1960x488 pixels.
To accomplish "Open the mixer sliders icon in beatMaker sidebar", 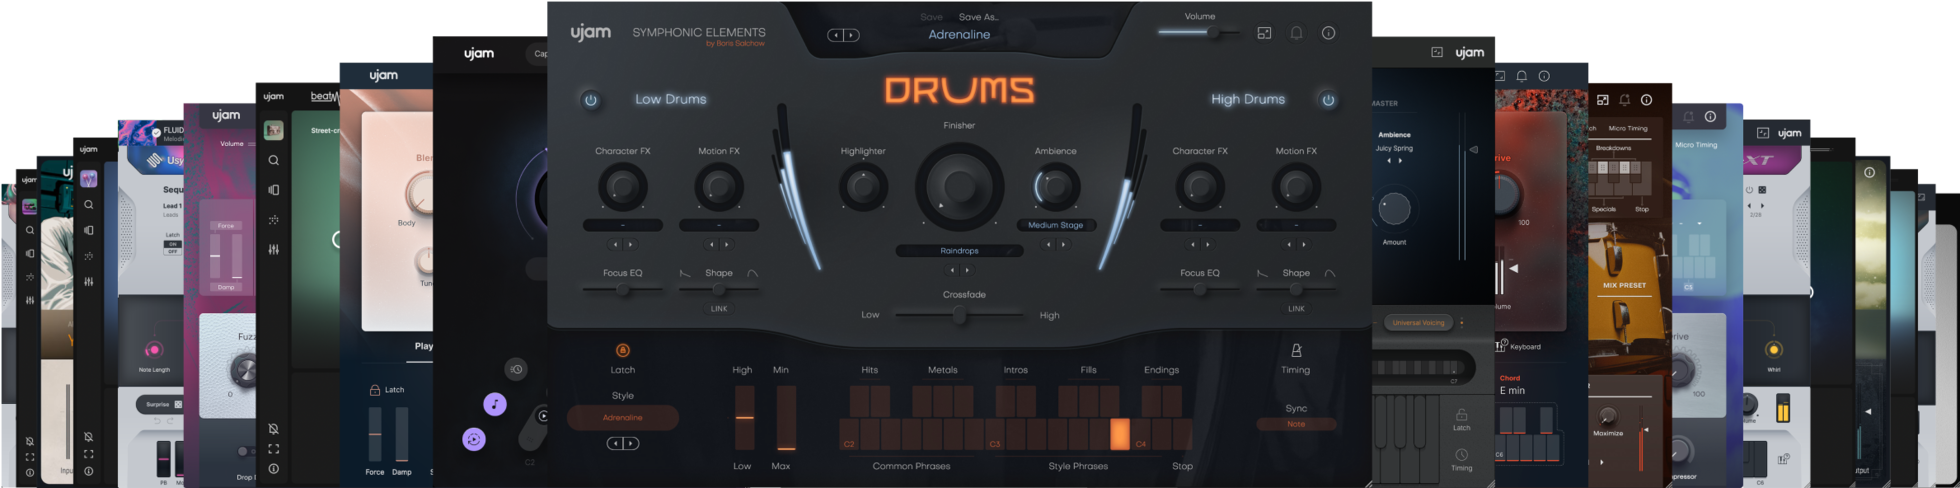I will [x=273, y=249].
